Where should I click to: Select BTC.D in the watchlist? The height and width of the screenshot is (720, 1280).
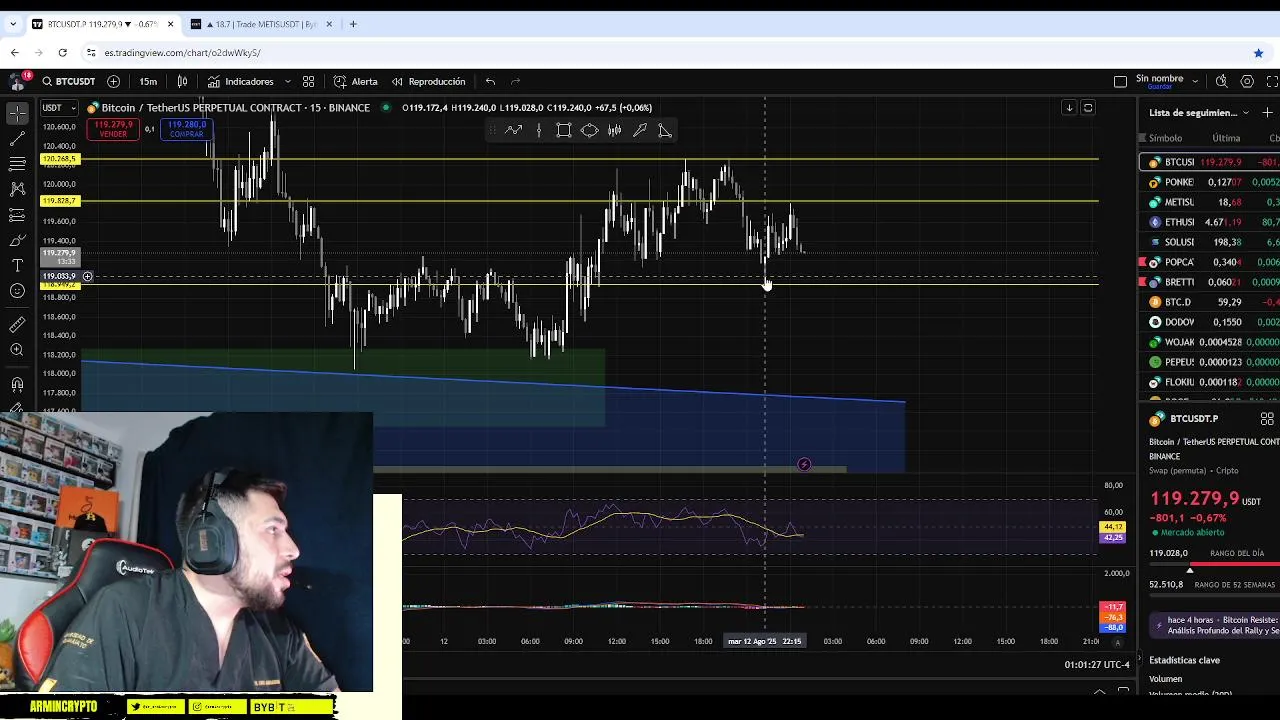pyautogui.click(x=1210, y=302)
